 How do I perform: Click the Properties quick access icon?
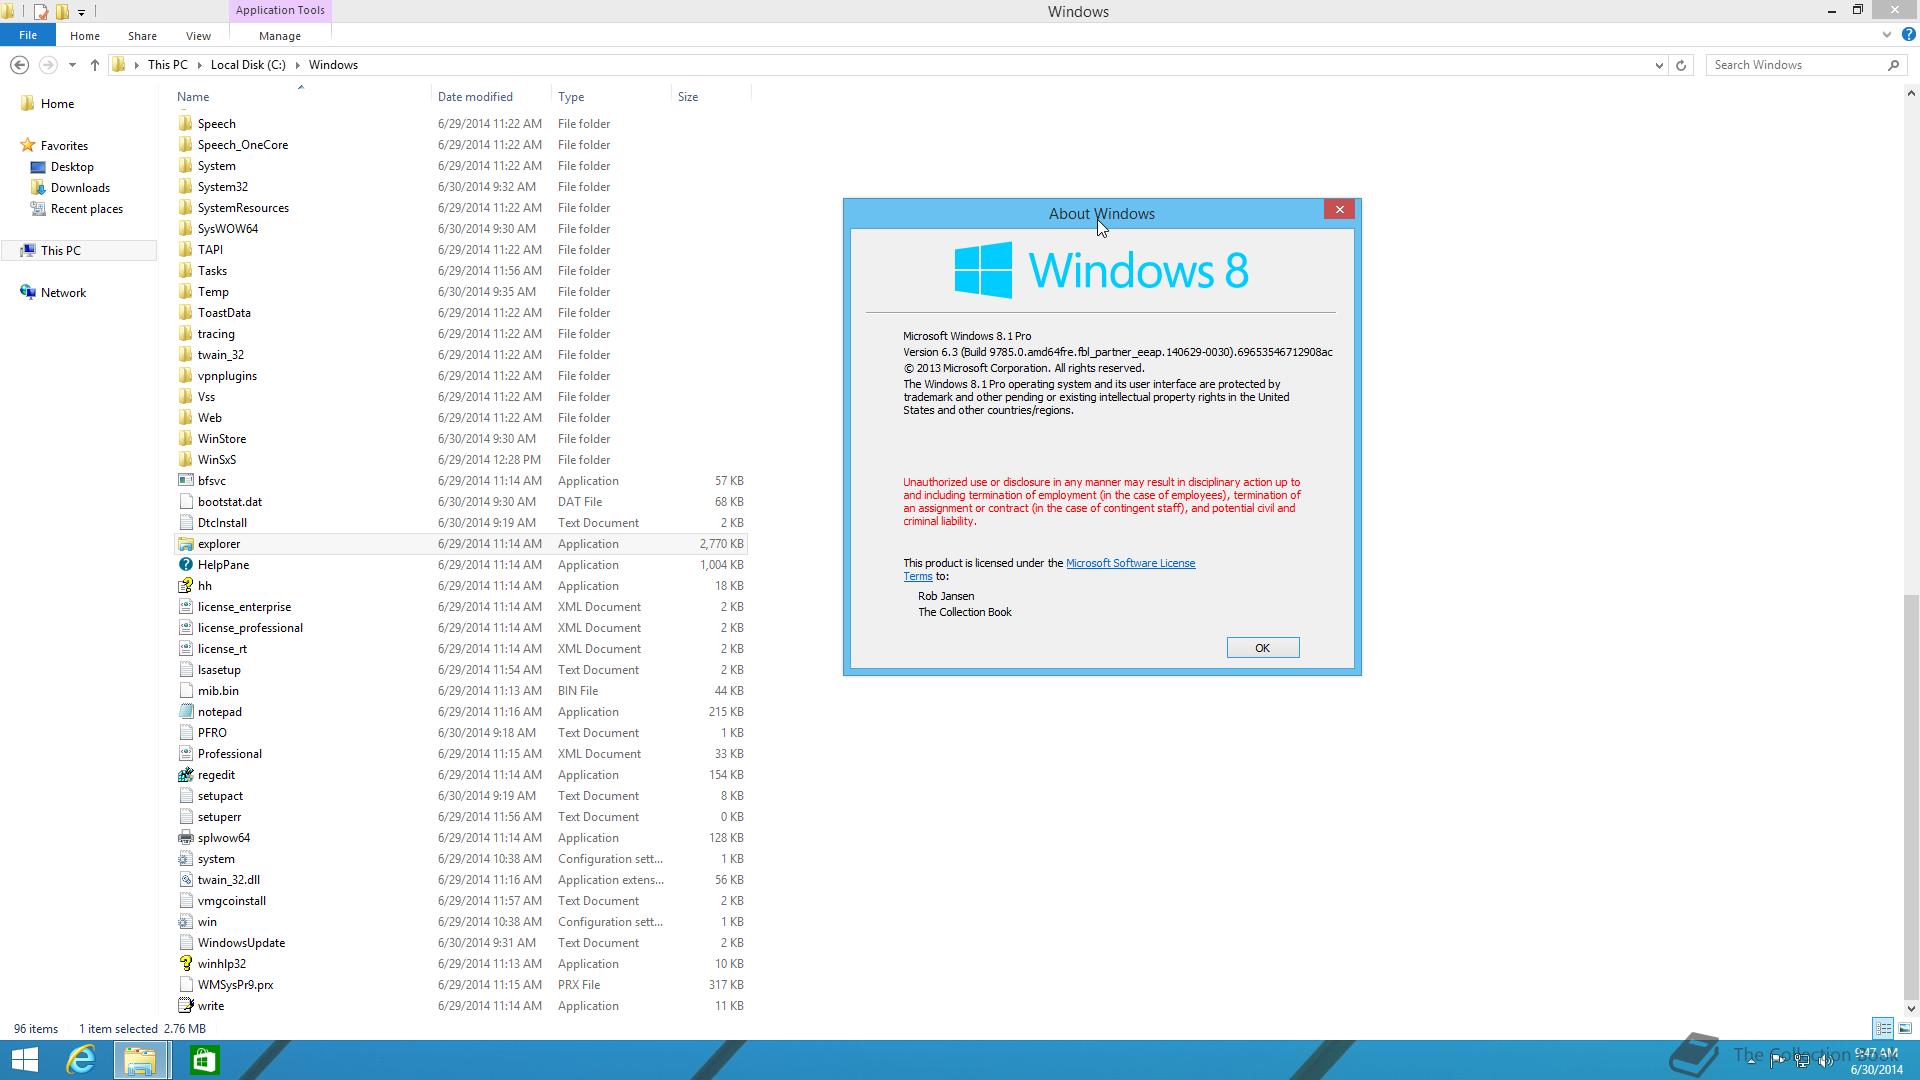41,12
